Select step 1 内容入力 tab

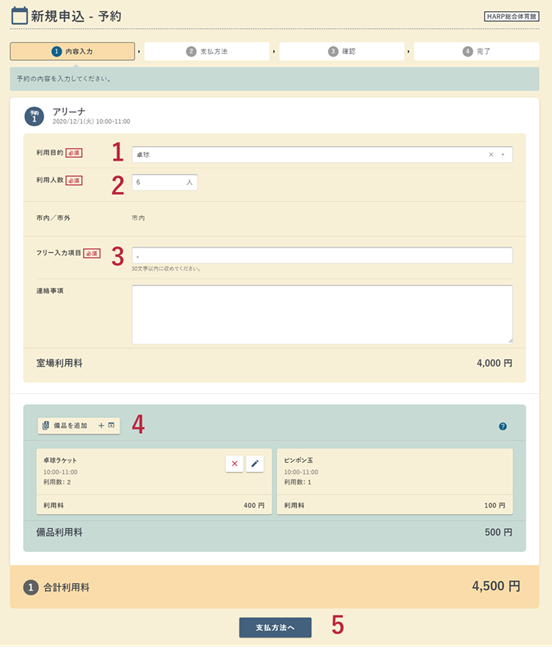72,51
